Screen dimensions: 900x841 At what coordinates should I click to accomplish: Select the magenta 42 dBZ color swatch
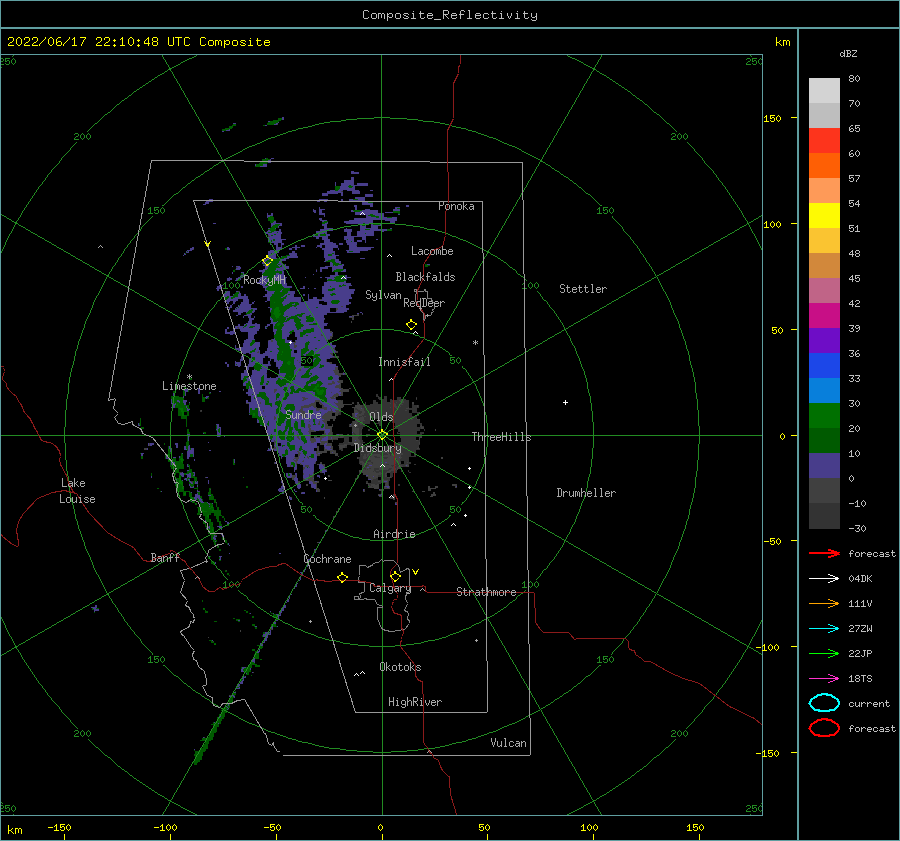(x=824, y=316)
